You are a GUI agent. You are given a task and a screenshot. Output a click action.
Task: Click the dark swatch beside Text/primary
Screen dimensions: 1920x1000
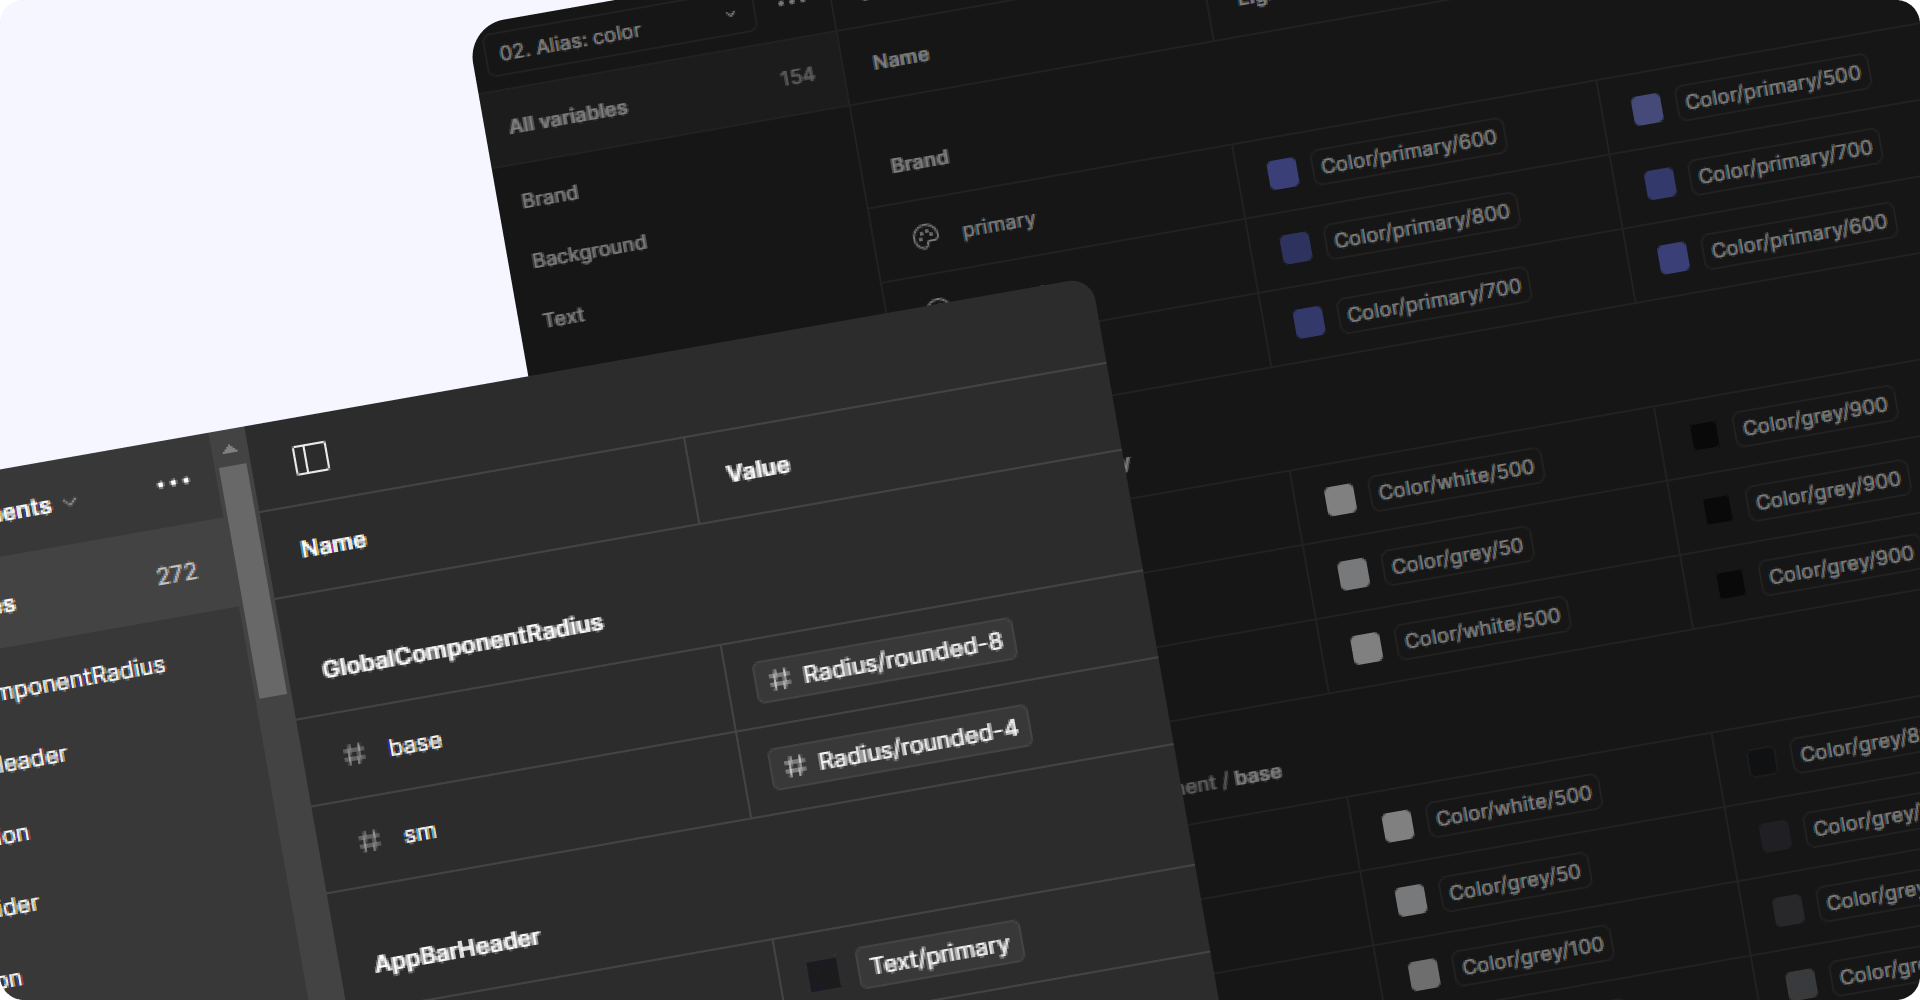pos(823,975)
